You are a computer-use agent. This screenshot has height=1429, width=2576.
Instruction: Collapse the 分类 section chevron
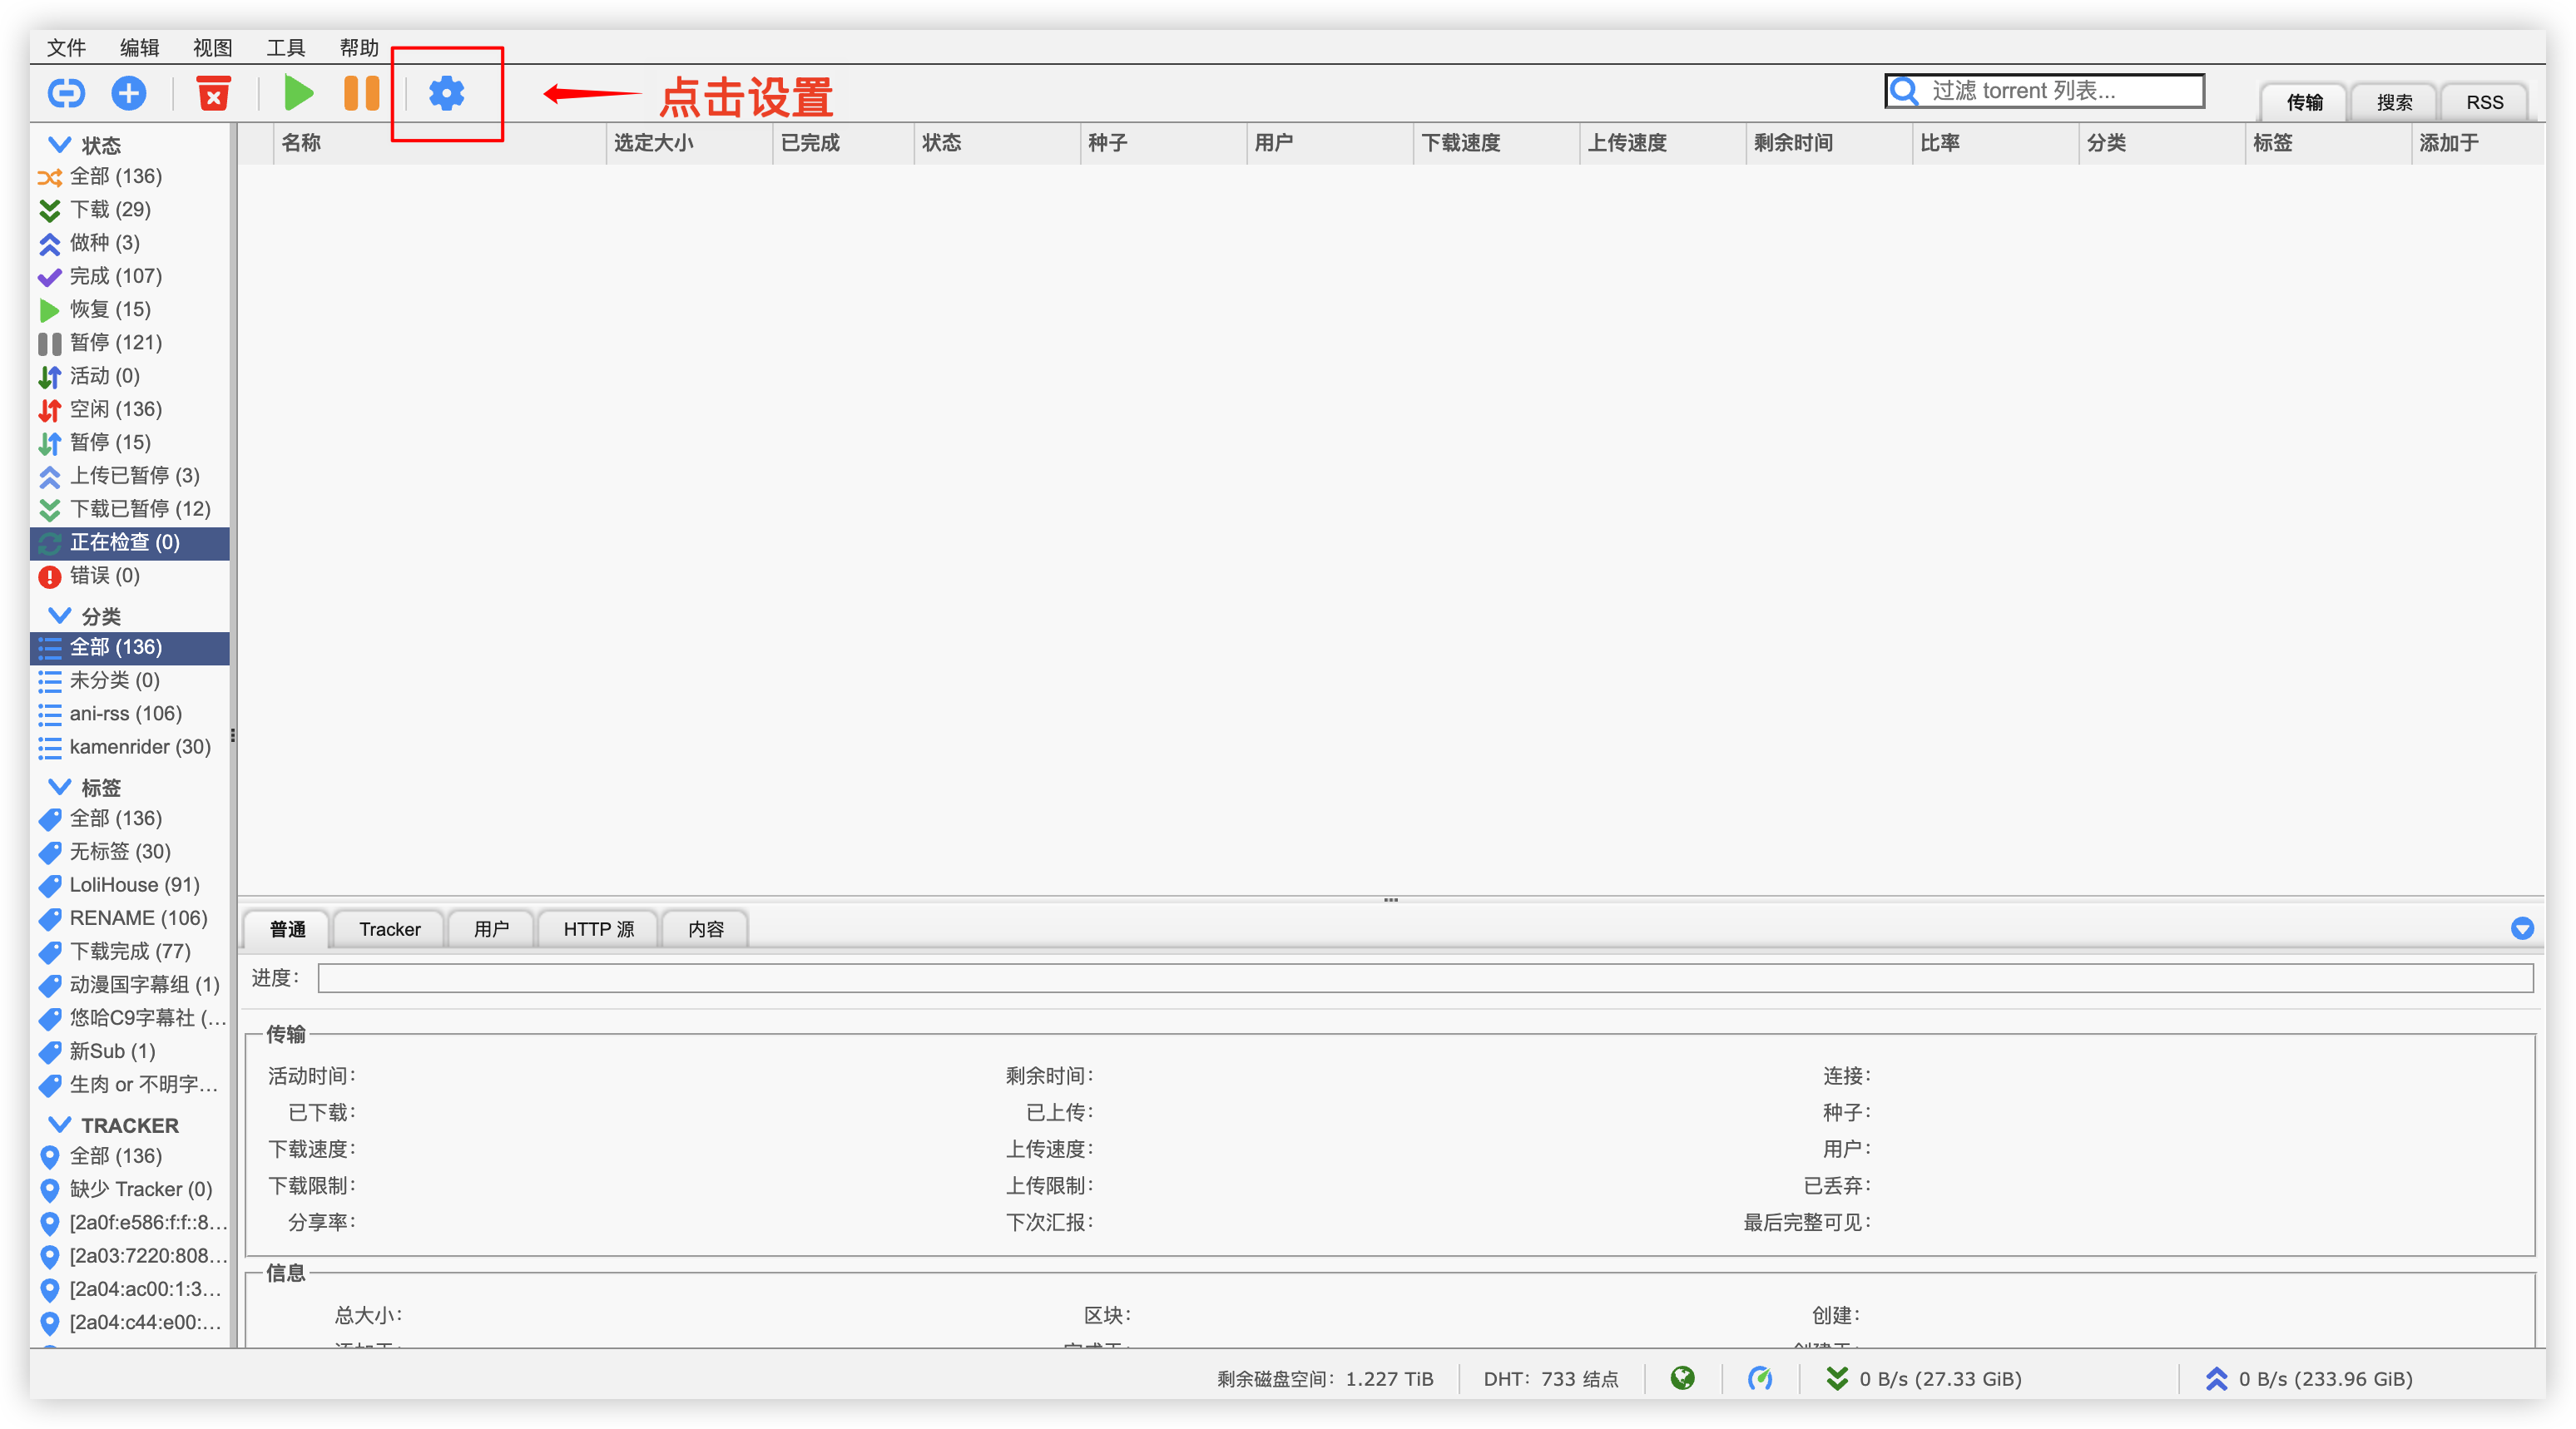point(59,616)
